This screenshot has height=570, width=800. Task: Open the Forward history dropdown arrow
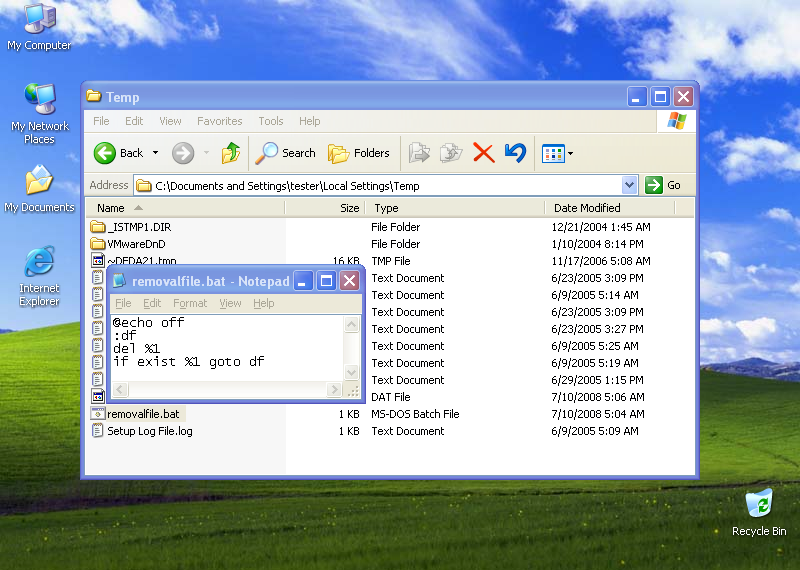tap(206, 153)
